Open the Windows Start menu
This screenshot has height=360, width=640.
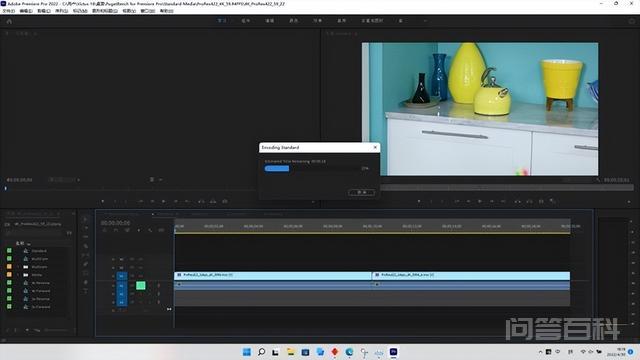247,352
